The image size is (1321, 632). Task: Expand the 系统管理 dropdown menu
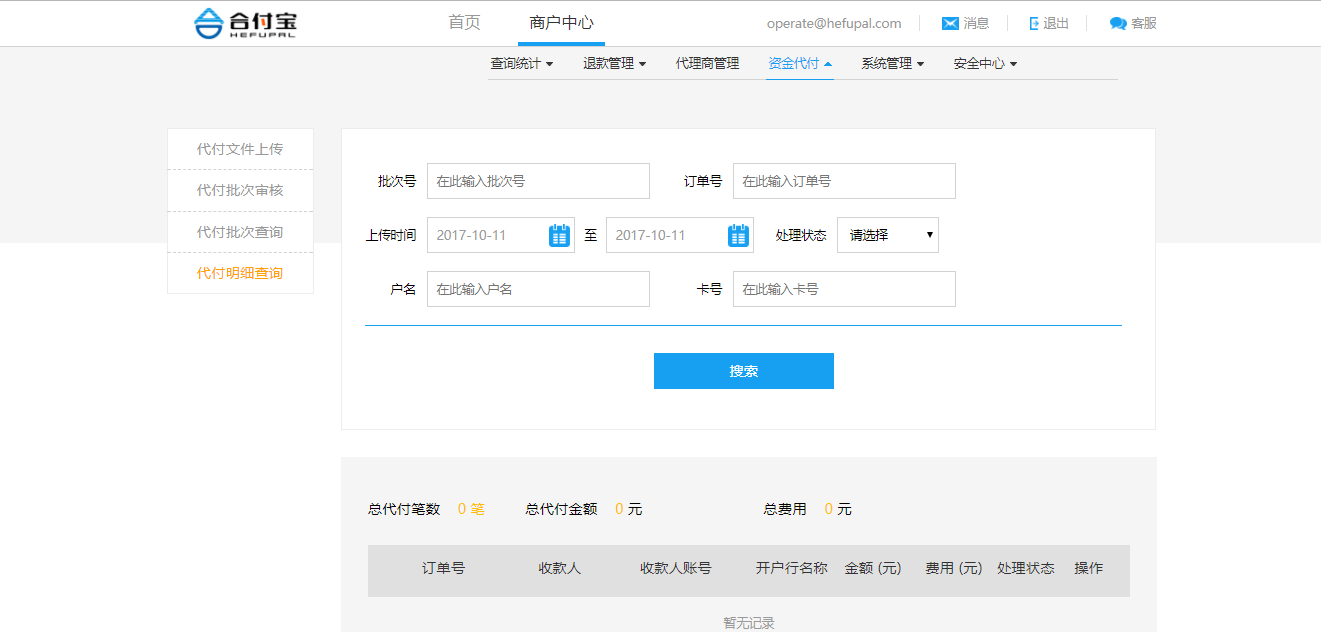tap(892, 63)
